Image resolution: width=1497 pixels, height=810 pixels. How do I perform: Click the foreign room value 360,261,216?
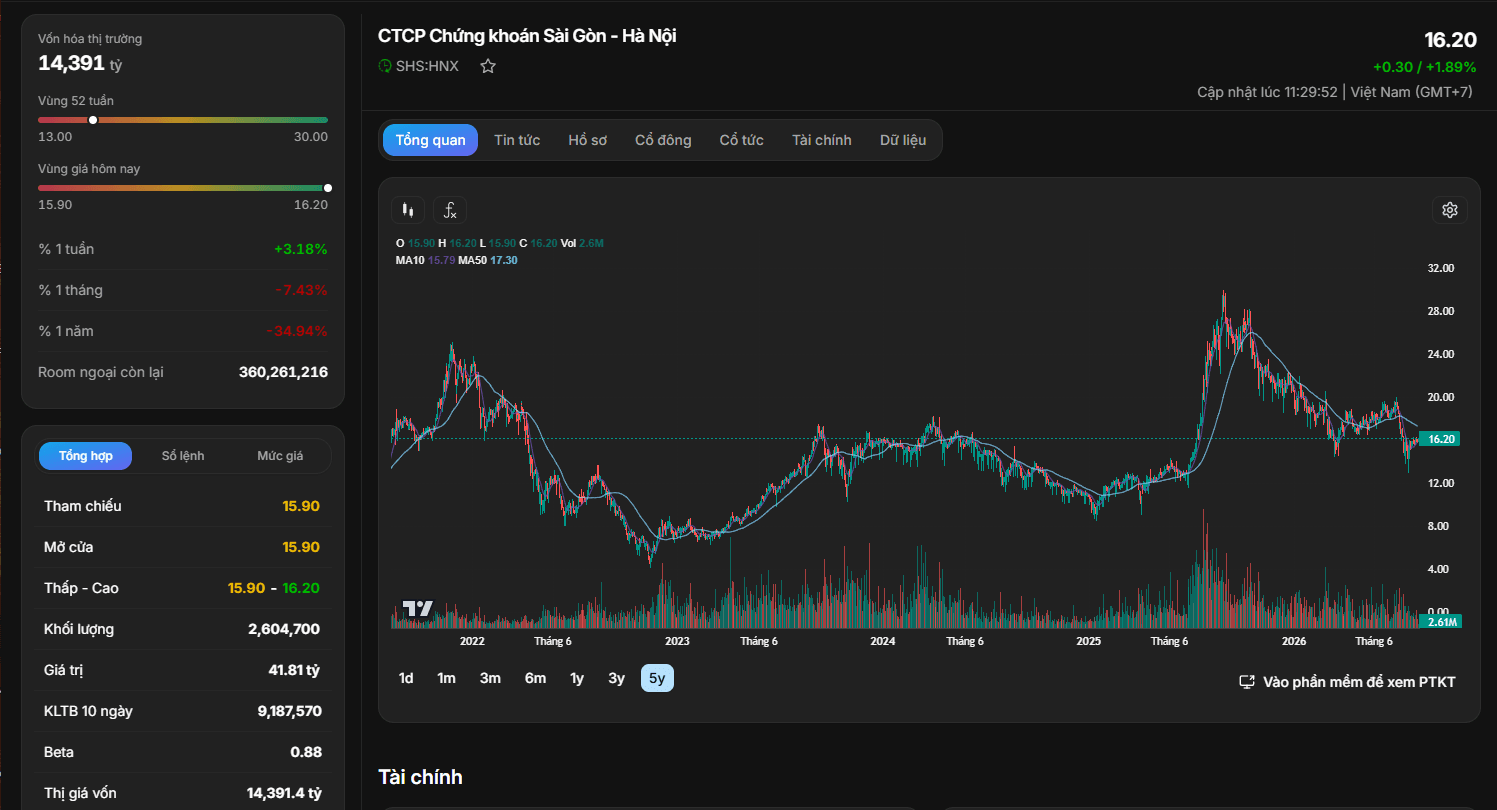point(283,372)
